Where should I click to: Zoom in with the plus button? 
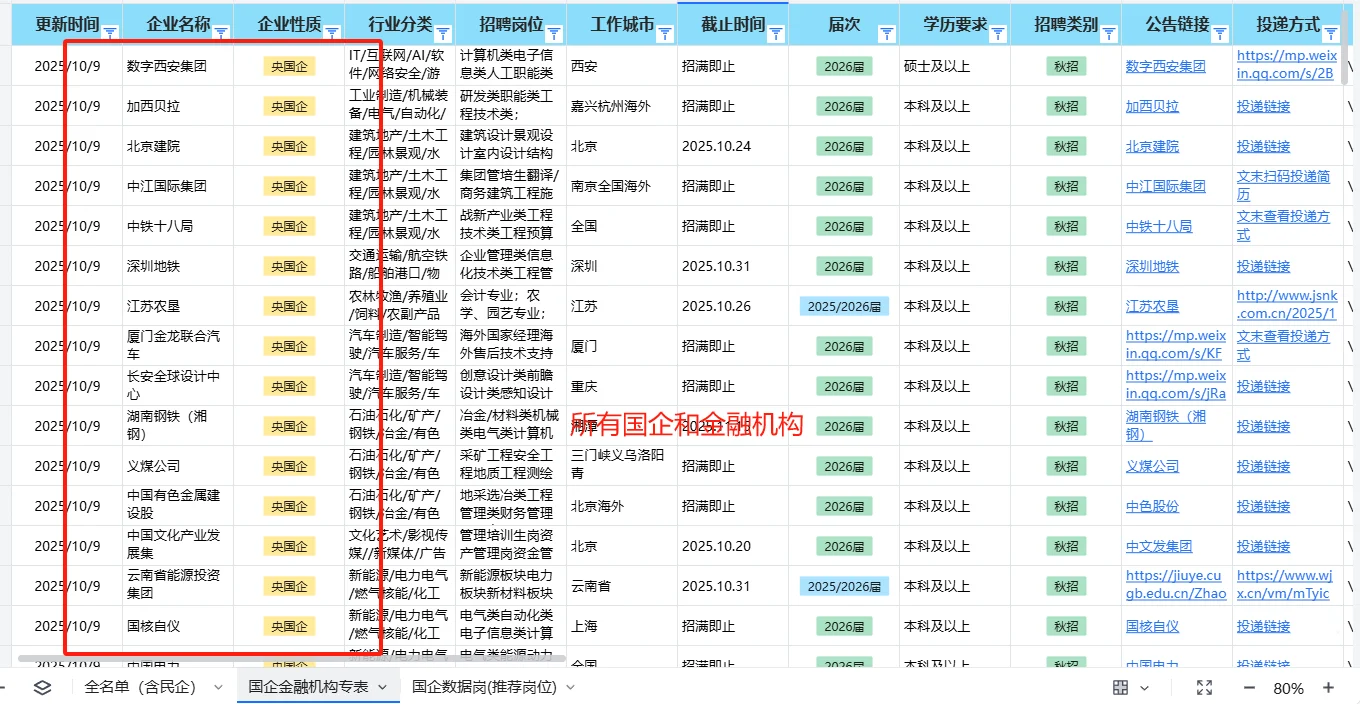1329,688
